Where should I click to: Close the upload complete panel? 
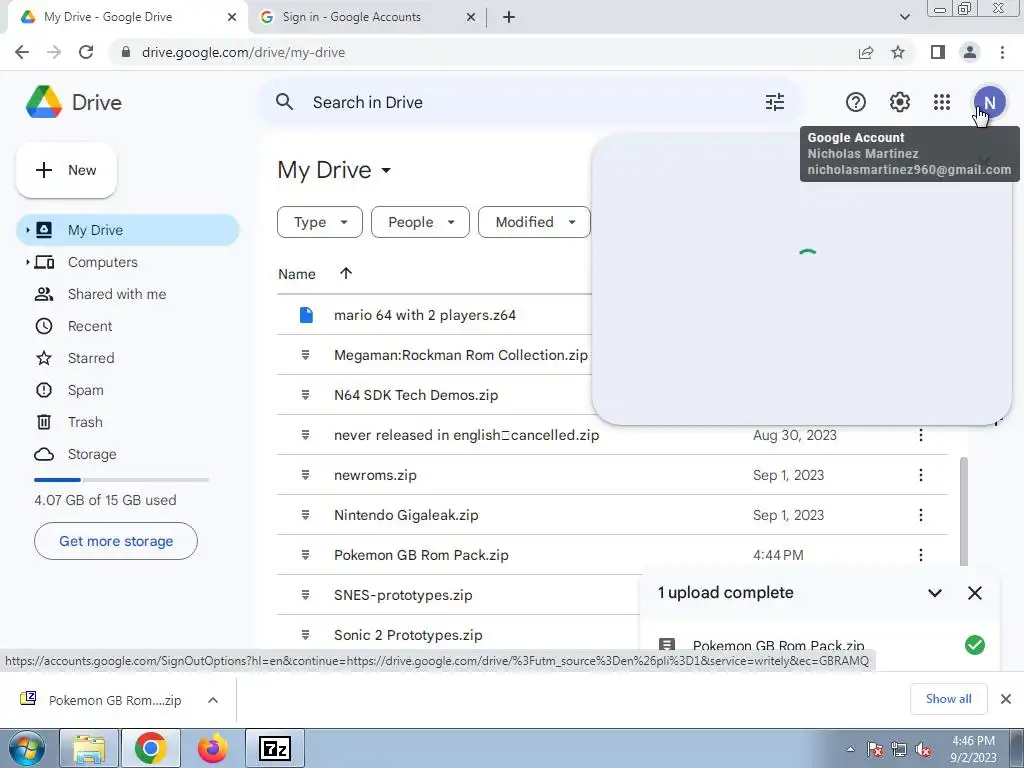(974, 593)
